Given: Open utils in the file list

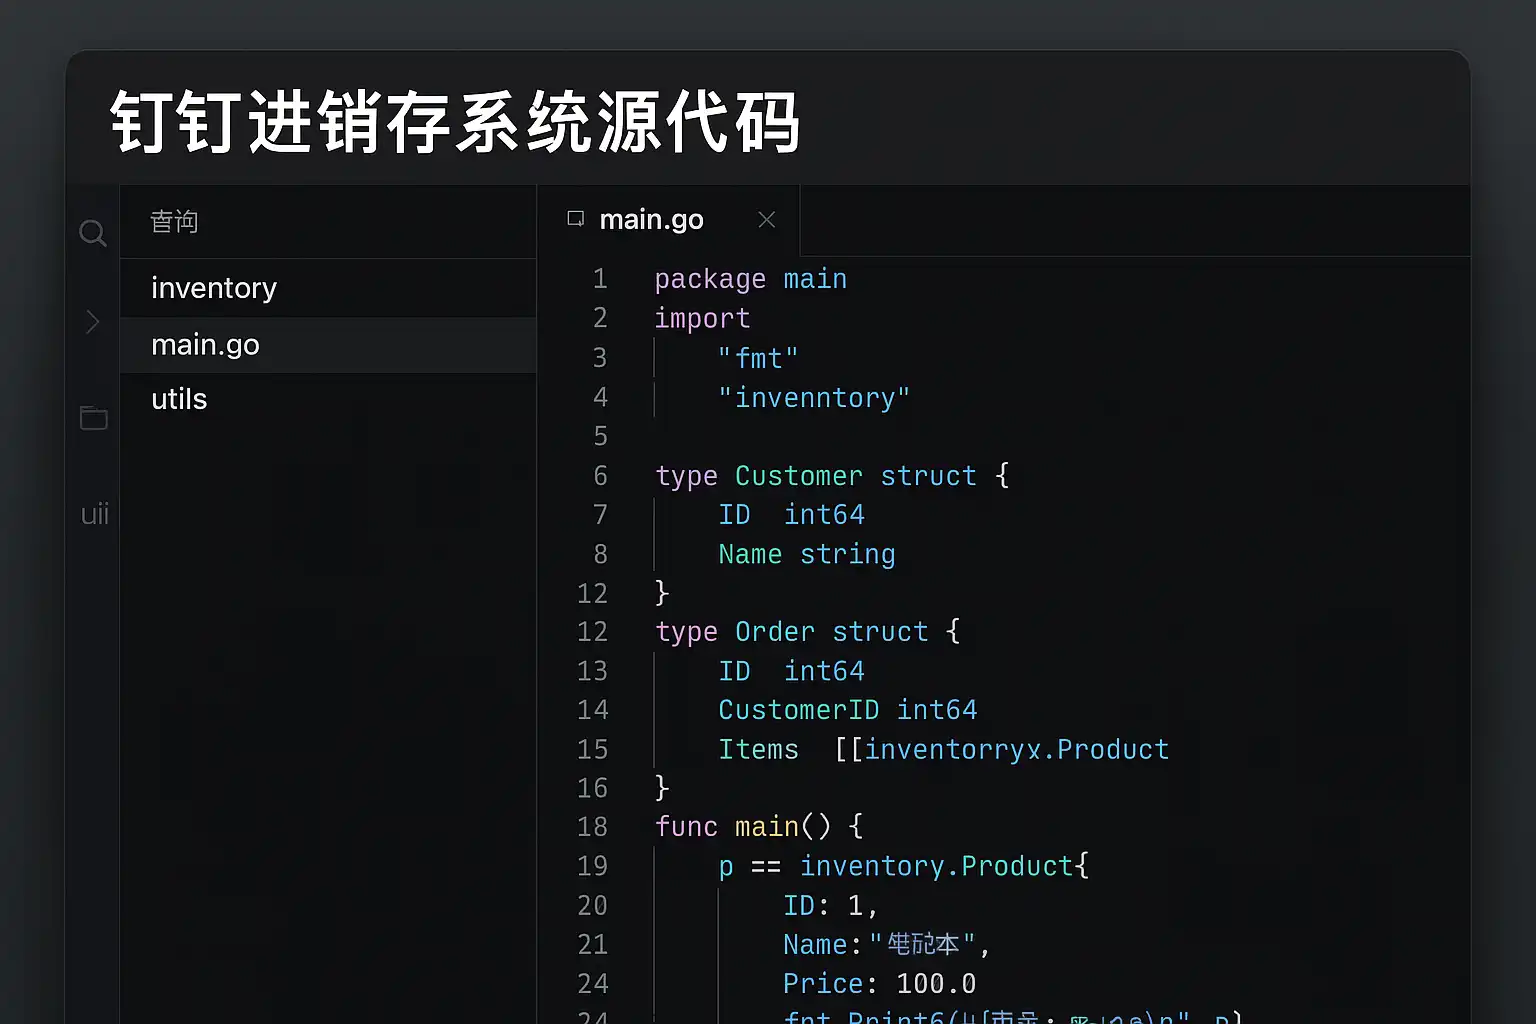Looking at the screenshot, I should (x=328, y=399).
